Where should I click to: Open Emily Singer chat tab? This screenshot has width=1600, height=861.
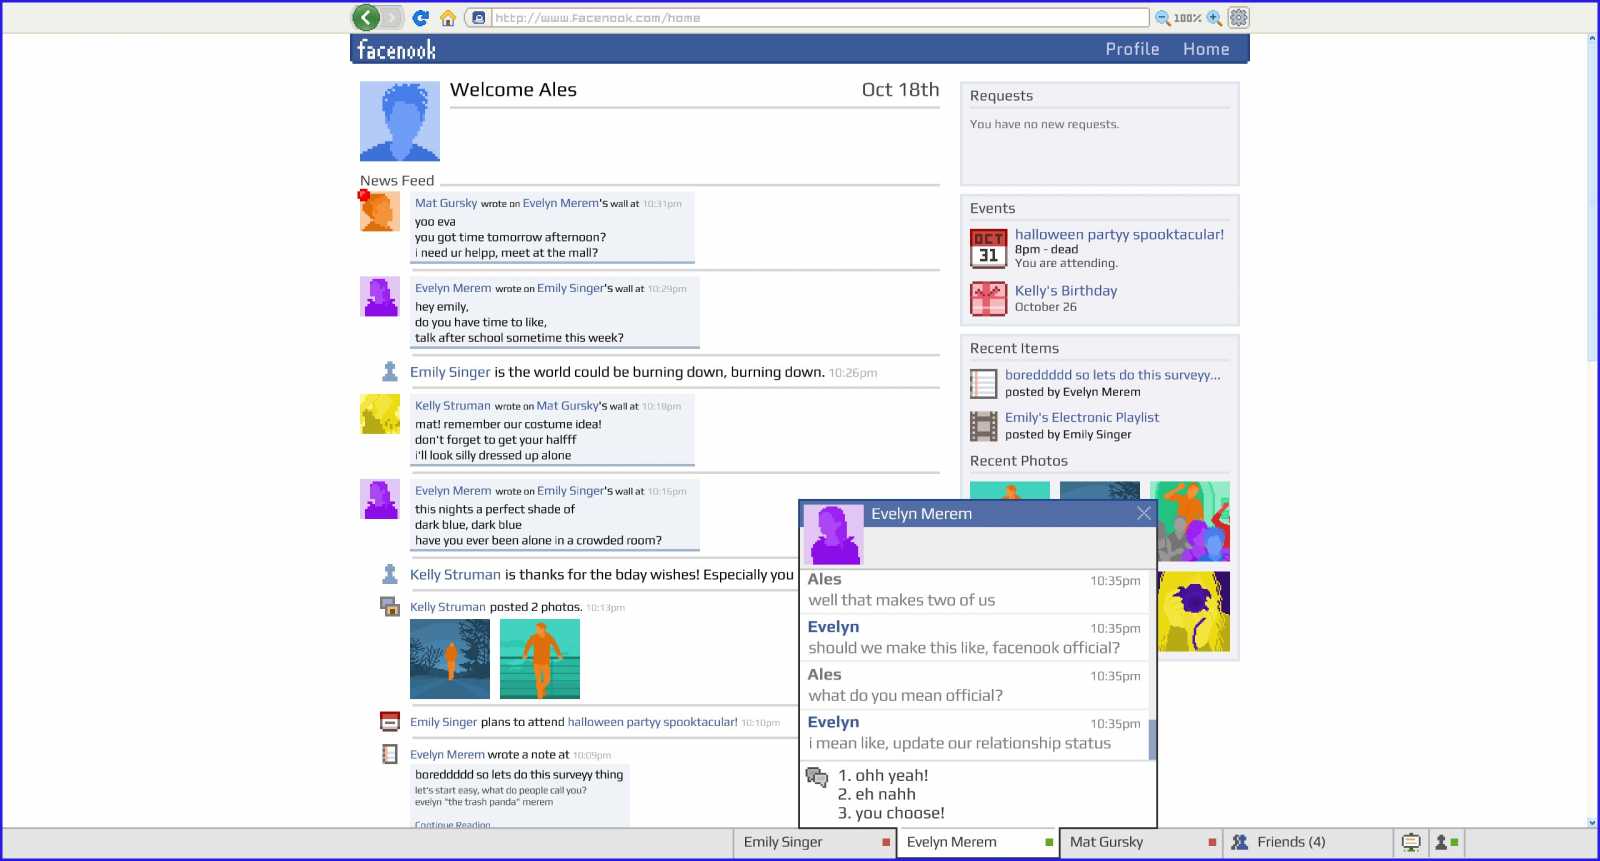click(x=815, y=842)
